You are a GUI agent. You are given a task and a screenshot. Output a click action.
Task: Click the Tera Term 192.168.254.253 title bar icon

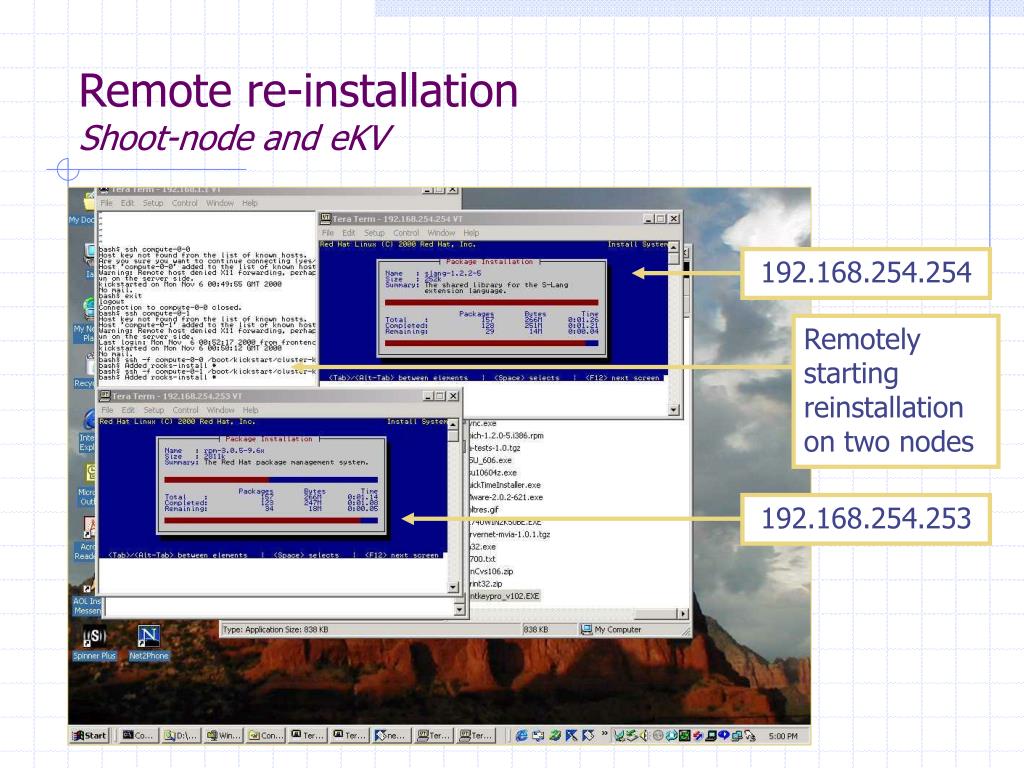point(104,396)
